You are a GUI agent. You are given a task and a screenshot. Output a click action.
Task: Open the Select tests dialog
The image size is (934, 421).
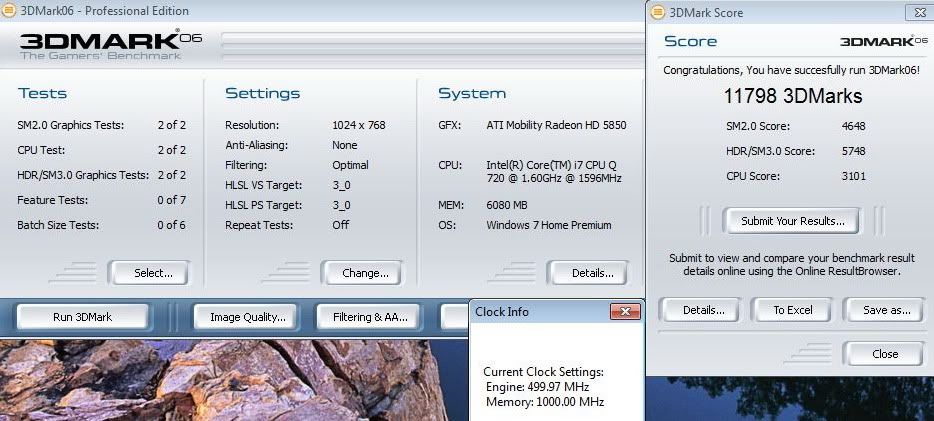(x=149, y=273)
